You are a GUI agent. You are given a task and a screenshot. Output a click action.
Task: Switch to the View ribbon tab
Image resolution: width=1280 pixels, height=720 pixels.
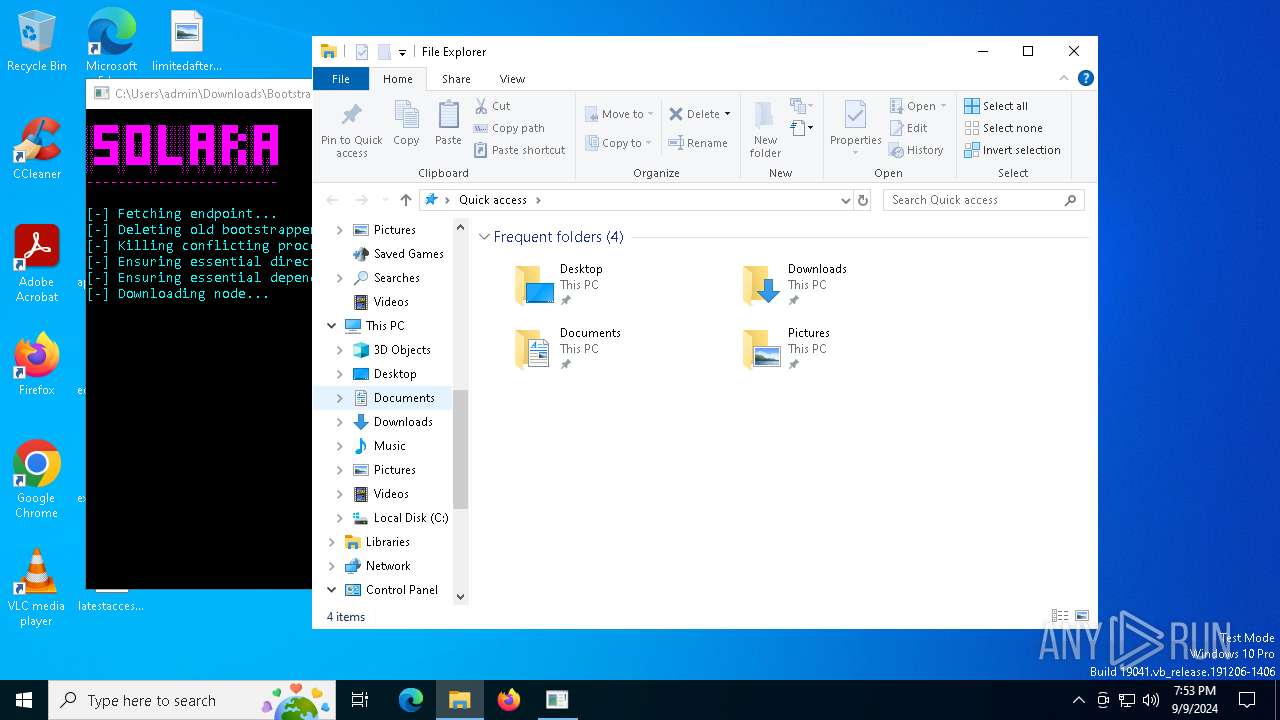(x=512, y=79)
